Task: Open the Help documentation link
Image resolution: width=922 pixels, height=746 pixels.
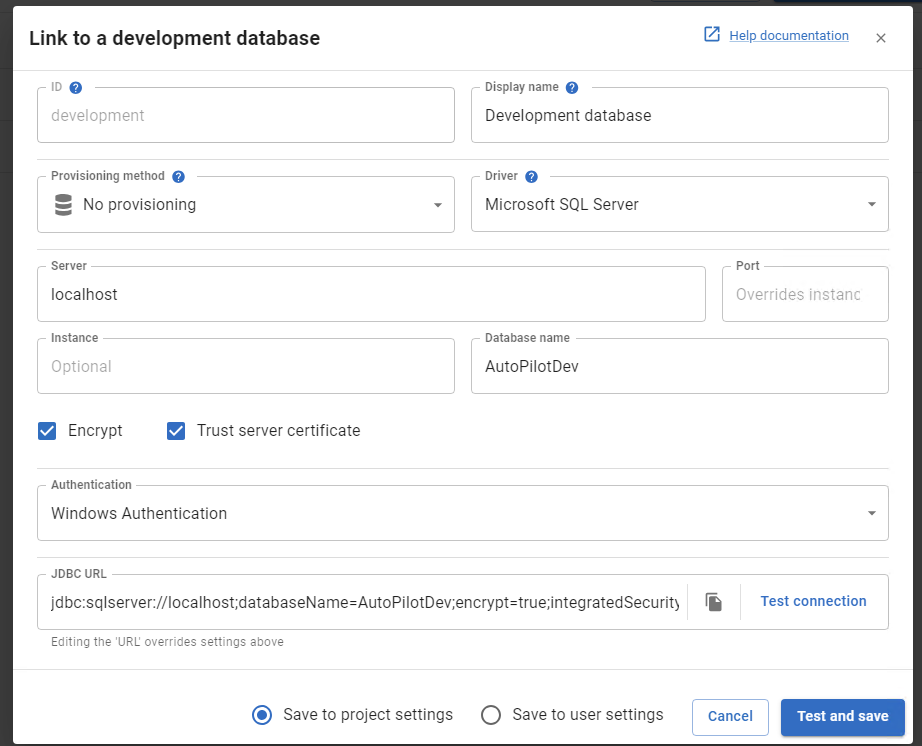Action: [x=789, y=34]
